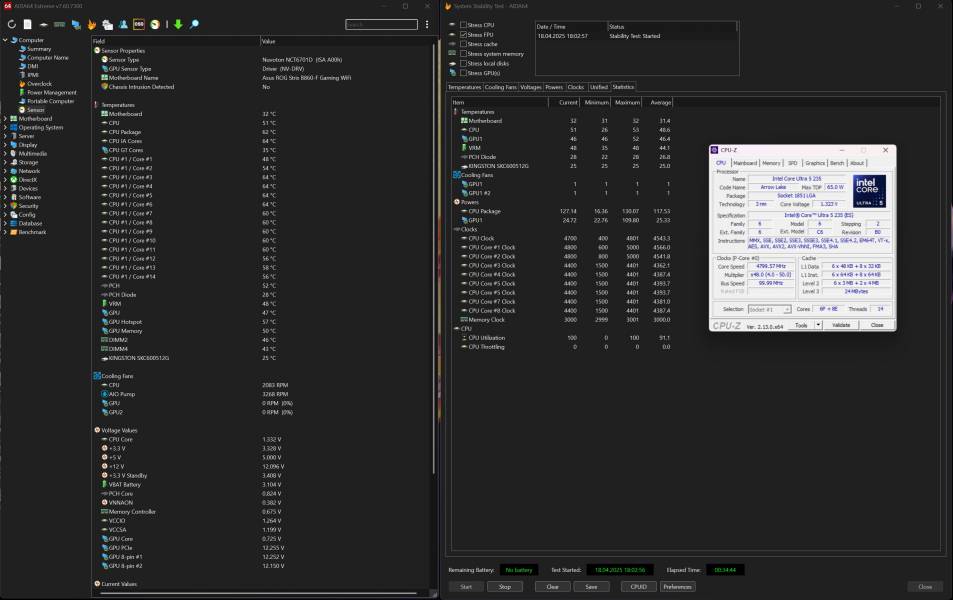Switch to Voltages tab in Stability Test

pyautogui.click(x=531, y=87)
